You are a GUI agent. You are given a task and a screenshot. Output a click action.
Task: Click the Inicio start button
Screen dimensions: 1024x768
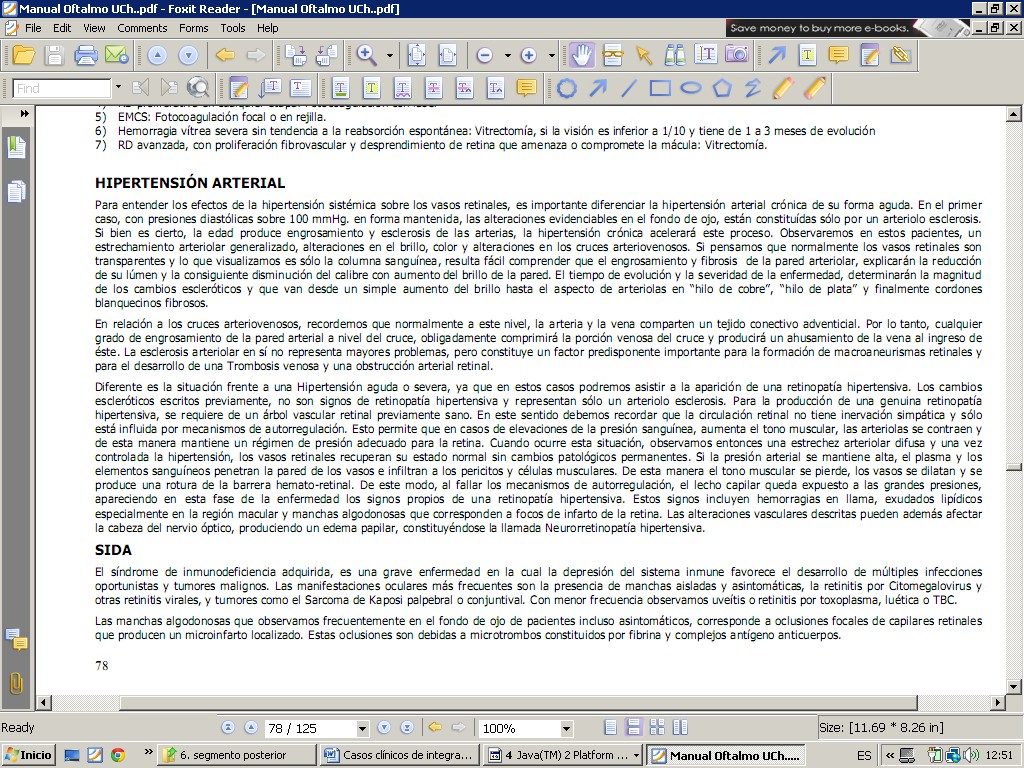[28, 755]
